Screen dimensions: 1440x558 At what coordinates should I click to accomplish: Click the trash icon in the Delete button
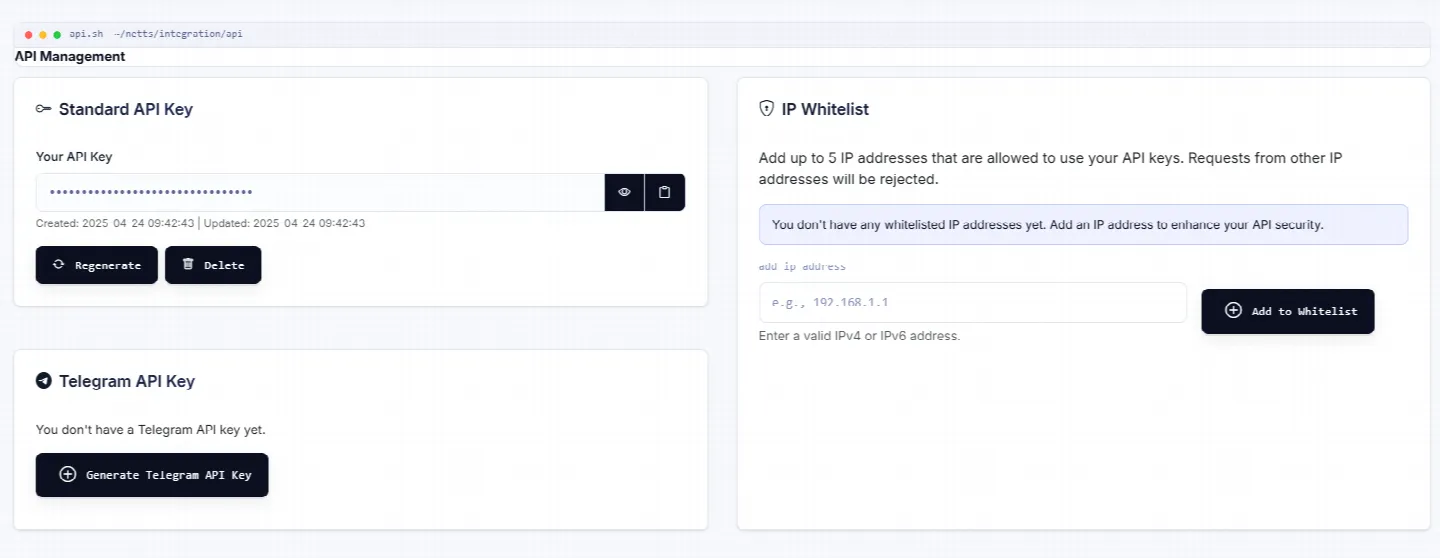click(x=188, y=265)
